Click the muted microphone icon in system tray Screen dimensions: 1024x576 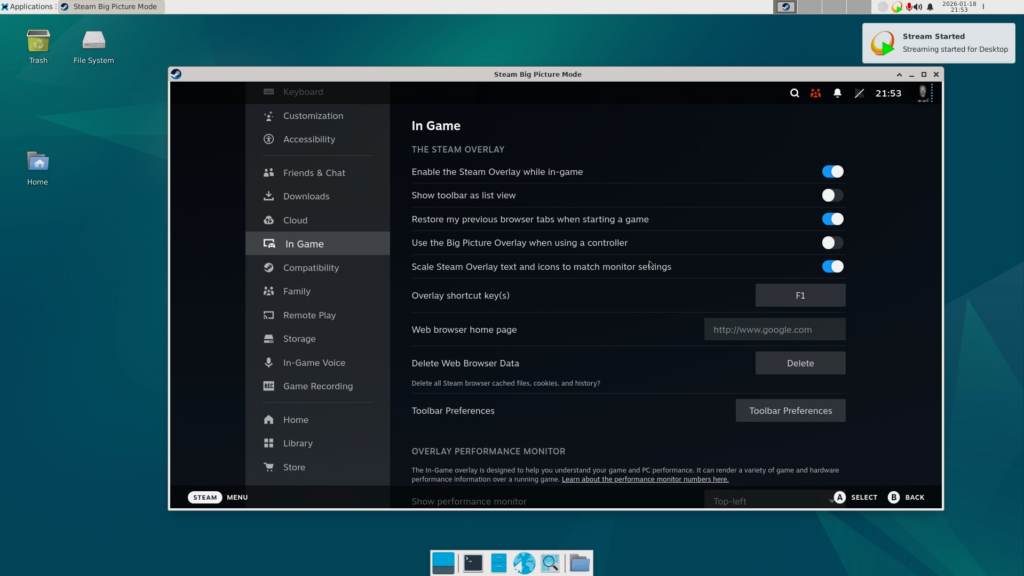pos(908,7)
